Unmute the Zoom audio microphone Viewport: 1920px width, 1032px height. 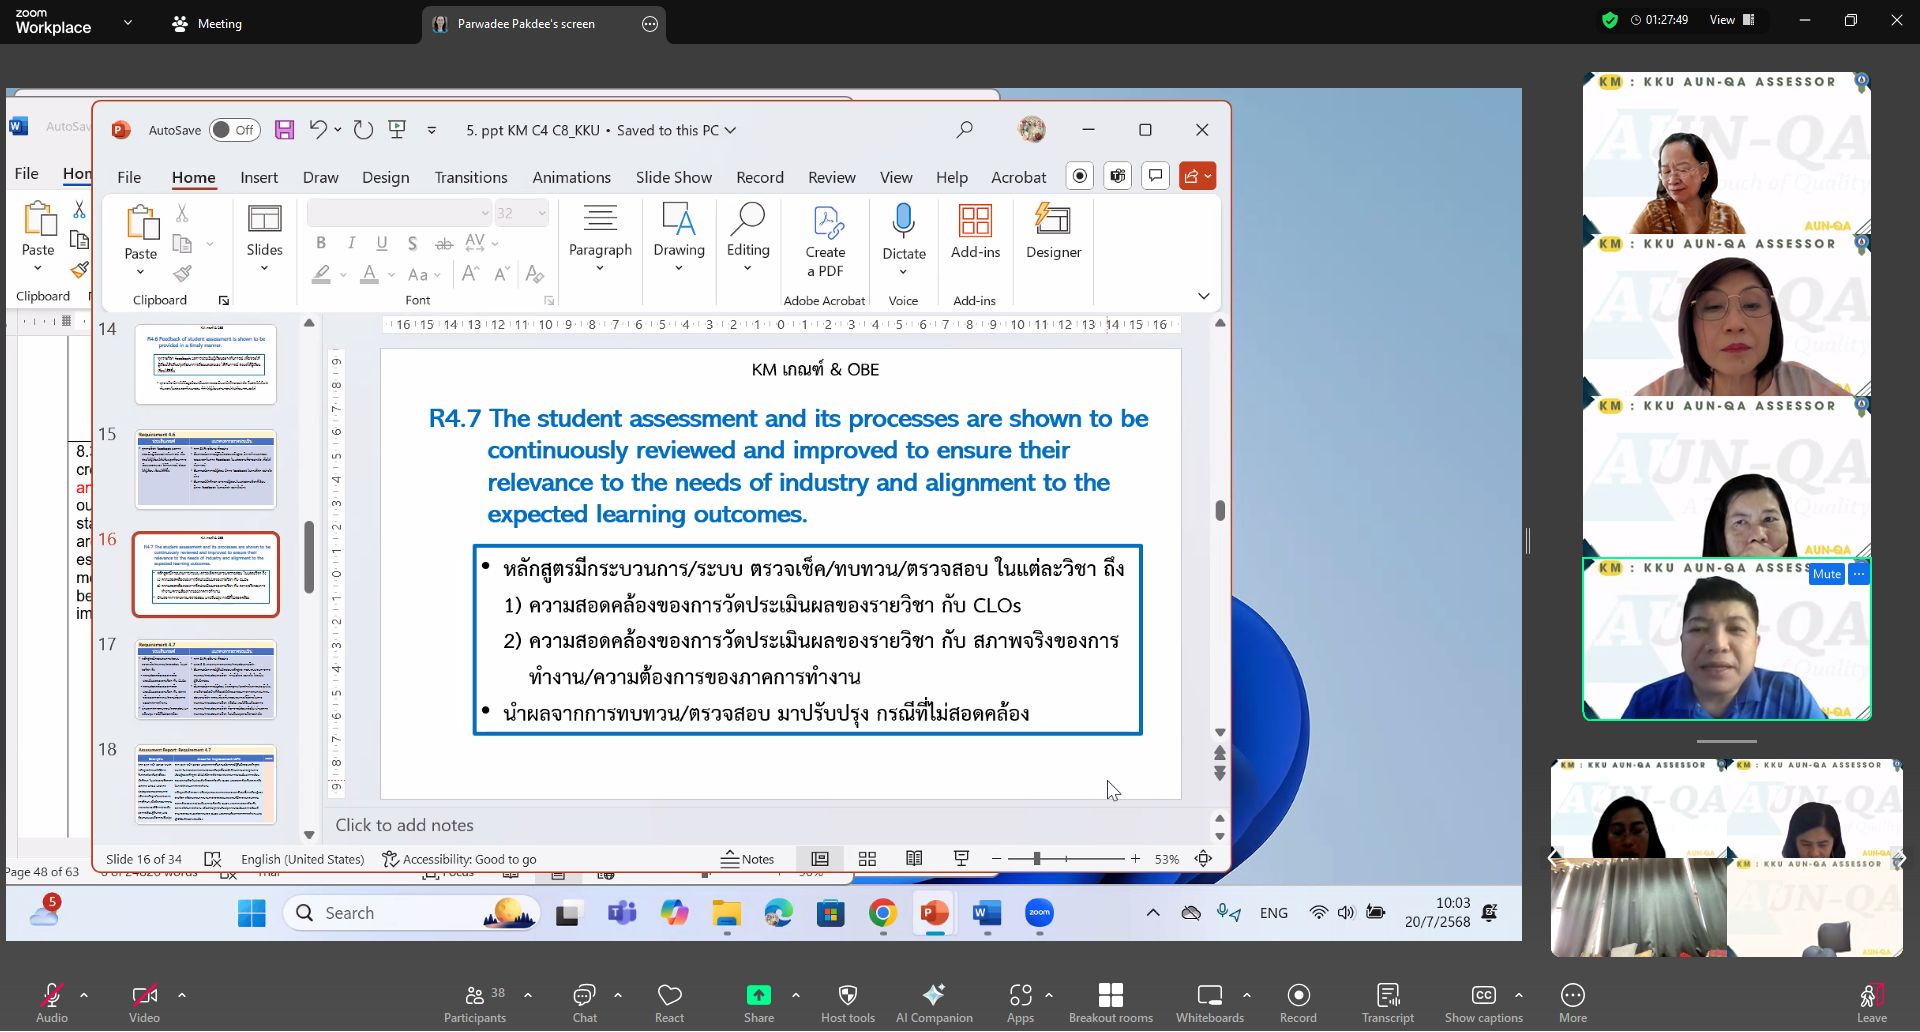(x=51, y=995)
